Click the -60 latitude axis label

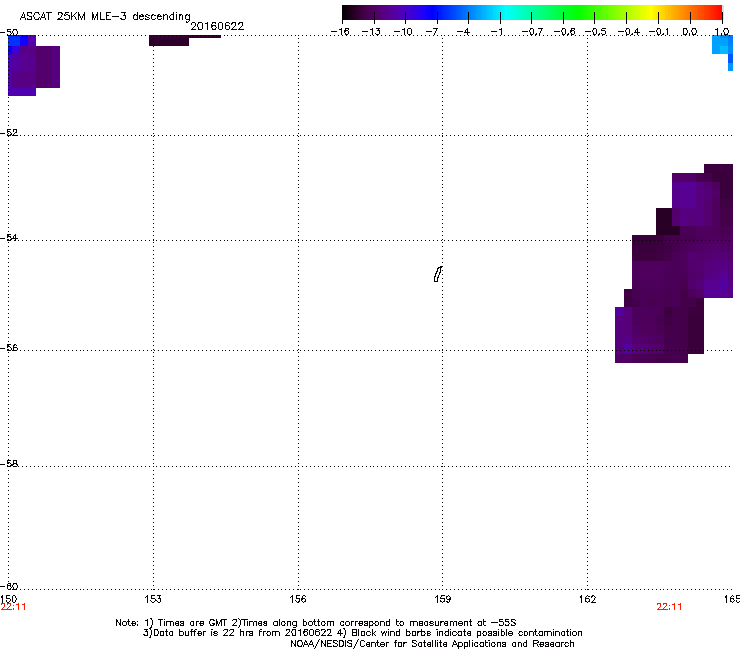coord(9,586)
